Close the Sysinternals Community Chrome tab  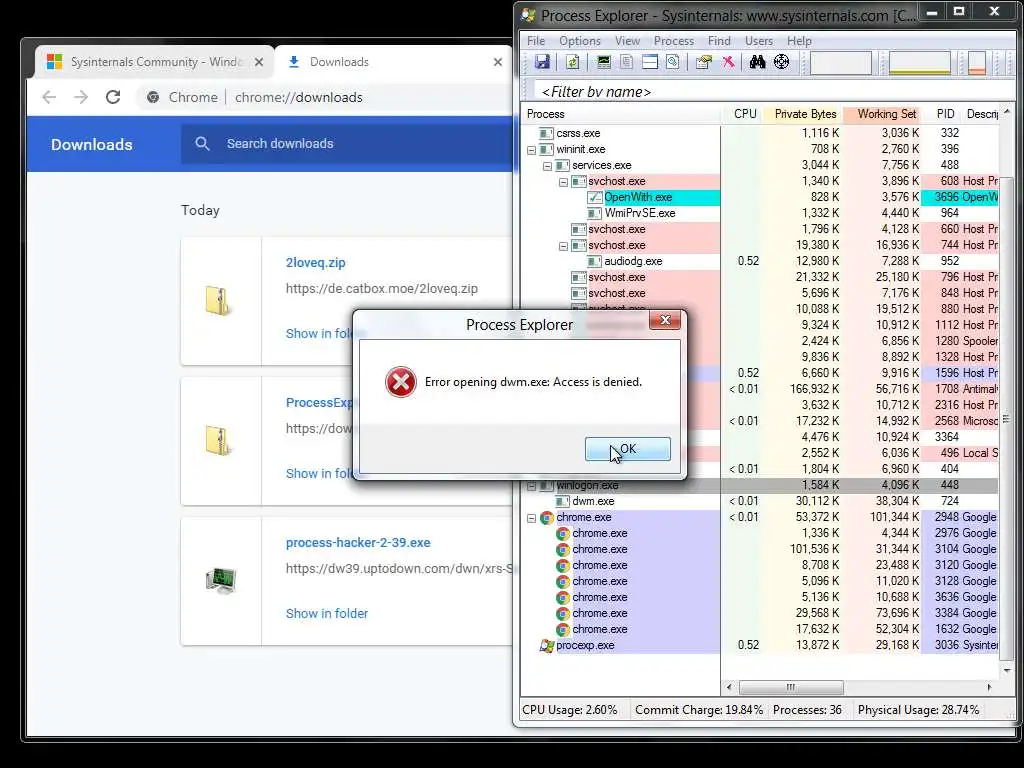(x=259, y=62)
